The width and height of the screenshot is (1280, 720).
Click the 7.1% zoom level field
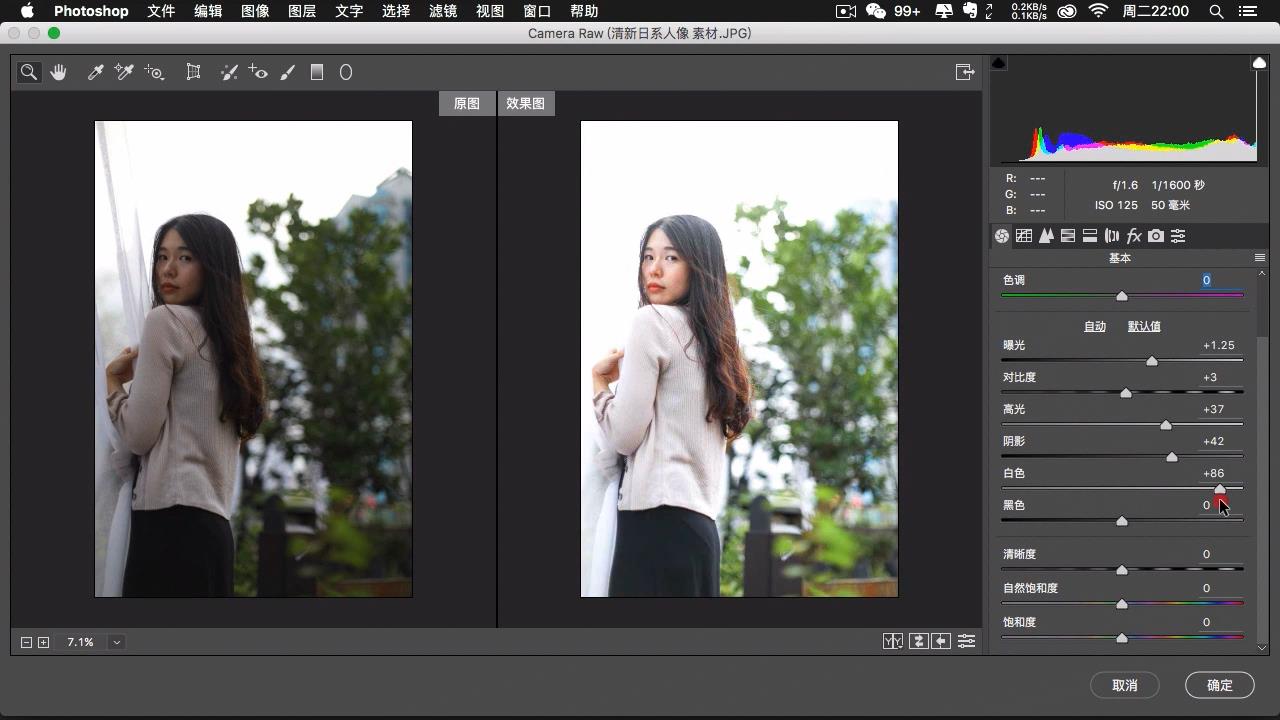(x=80, y=642)
